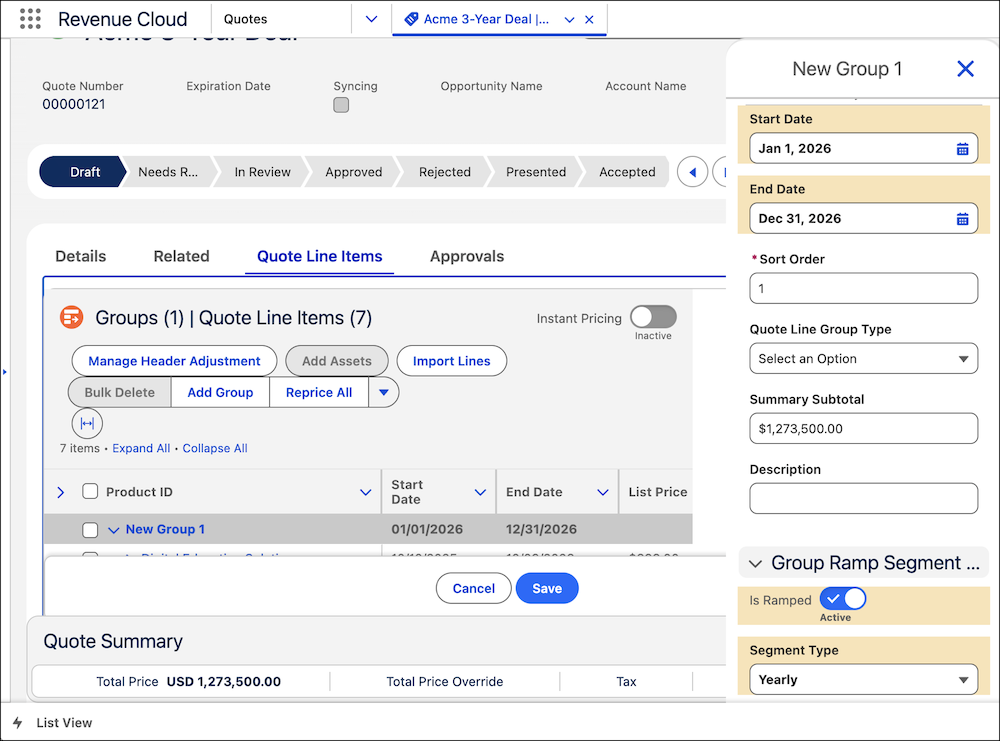Close the New Group 1 panel
This screenshot has width=1000, height=741.
pyautogui.click(x=965, y=68)
